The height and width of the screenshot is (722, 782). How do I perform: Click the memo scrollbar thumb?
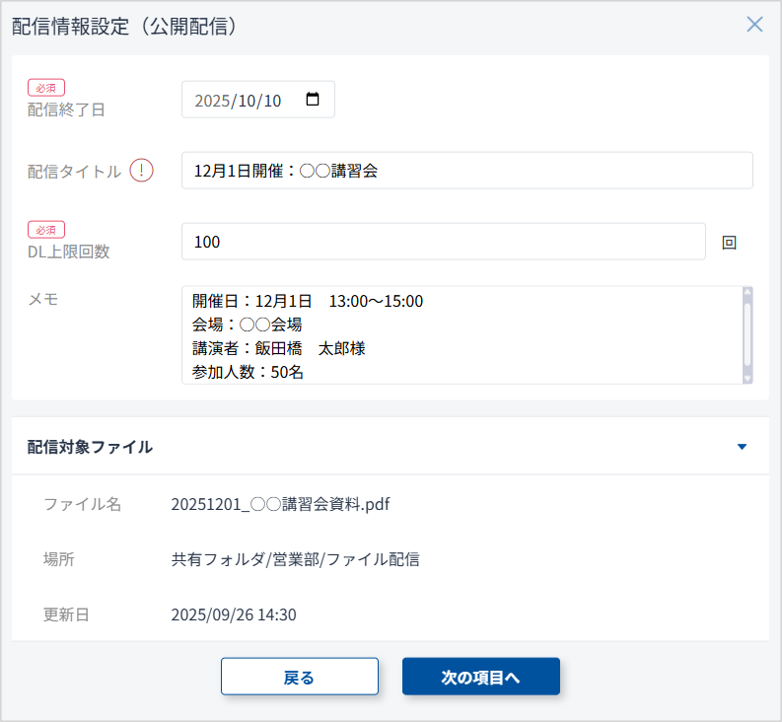click(x=747, y=334)
